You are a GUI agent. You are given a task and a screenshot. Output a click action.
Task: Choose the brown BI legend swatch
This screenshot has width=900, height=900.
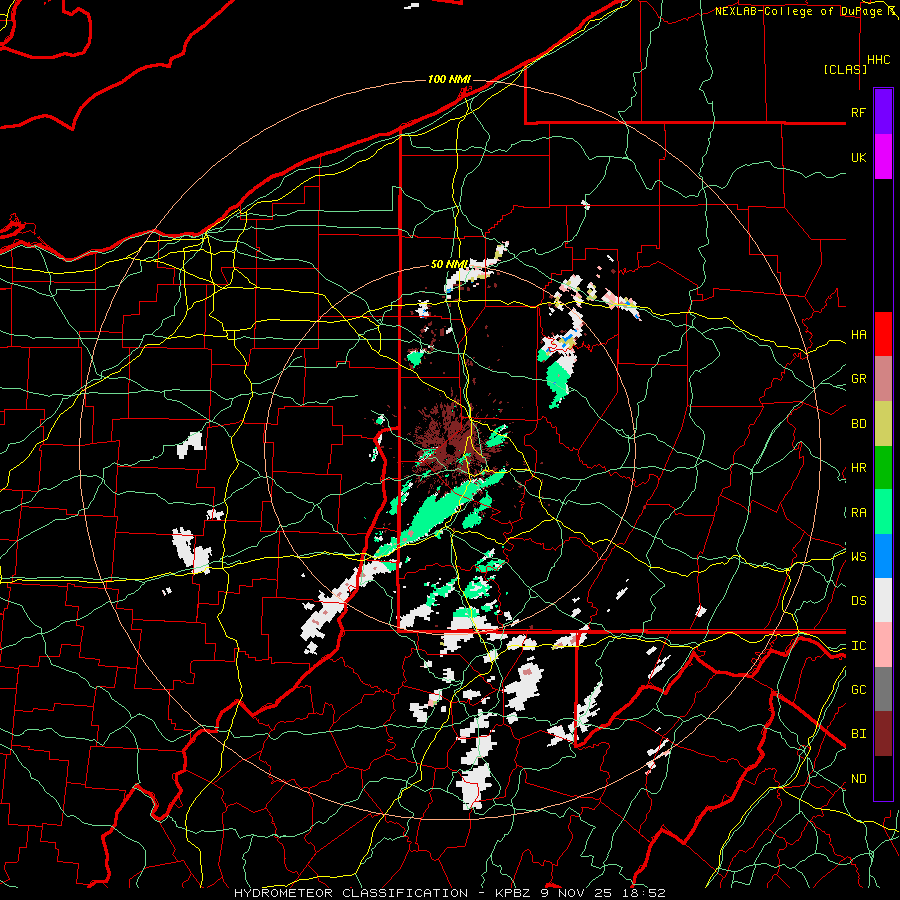883,734
